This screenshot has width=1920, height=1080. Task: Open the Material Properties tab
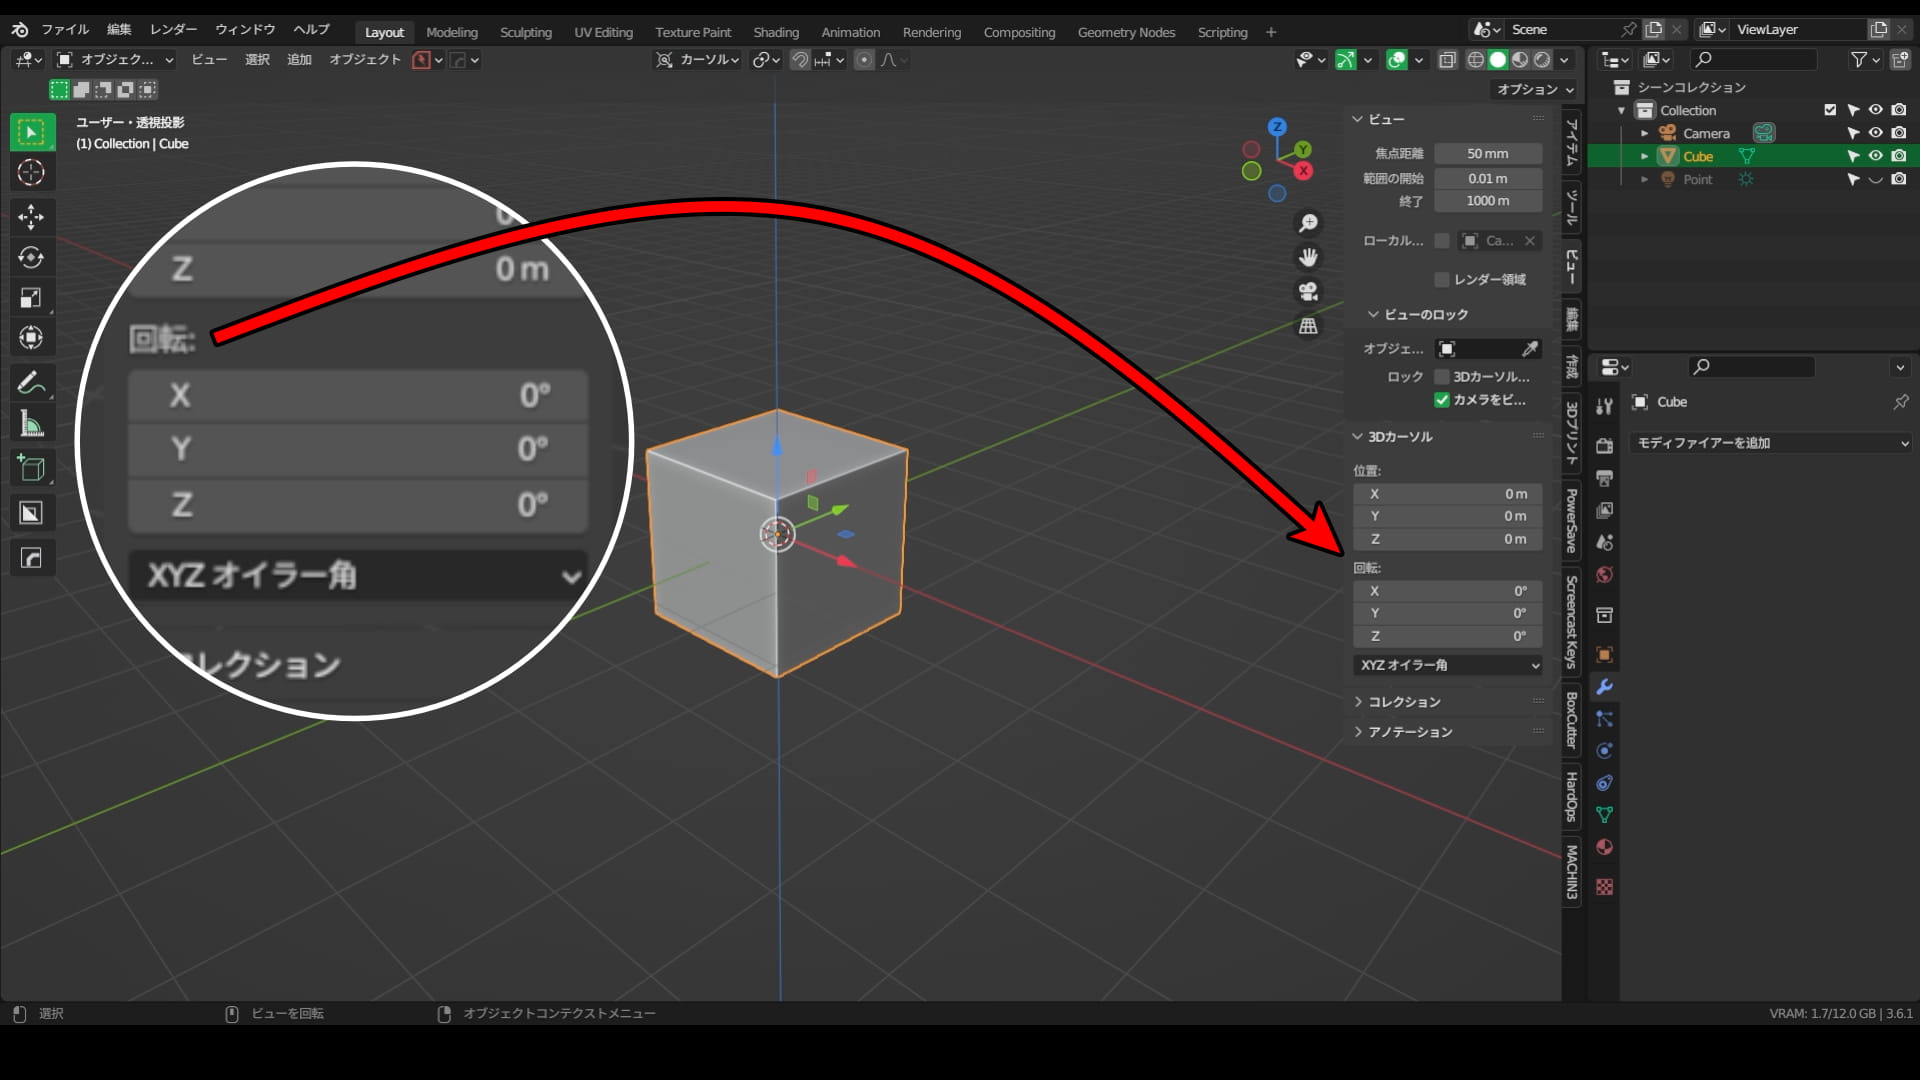coord(1604,847)
